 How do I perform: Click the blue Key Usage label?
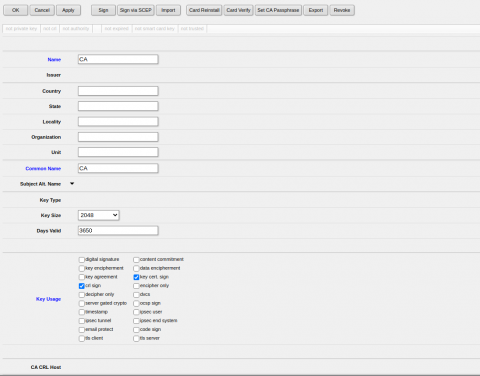pos(48,299)
